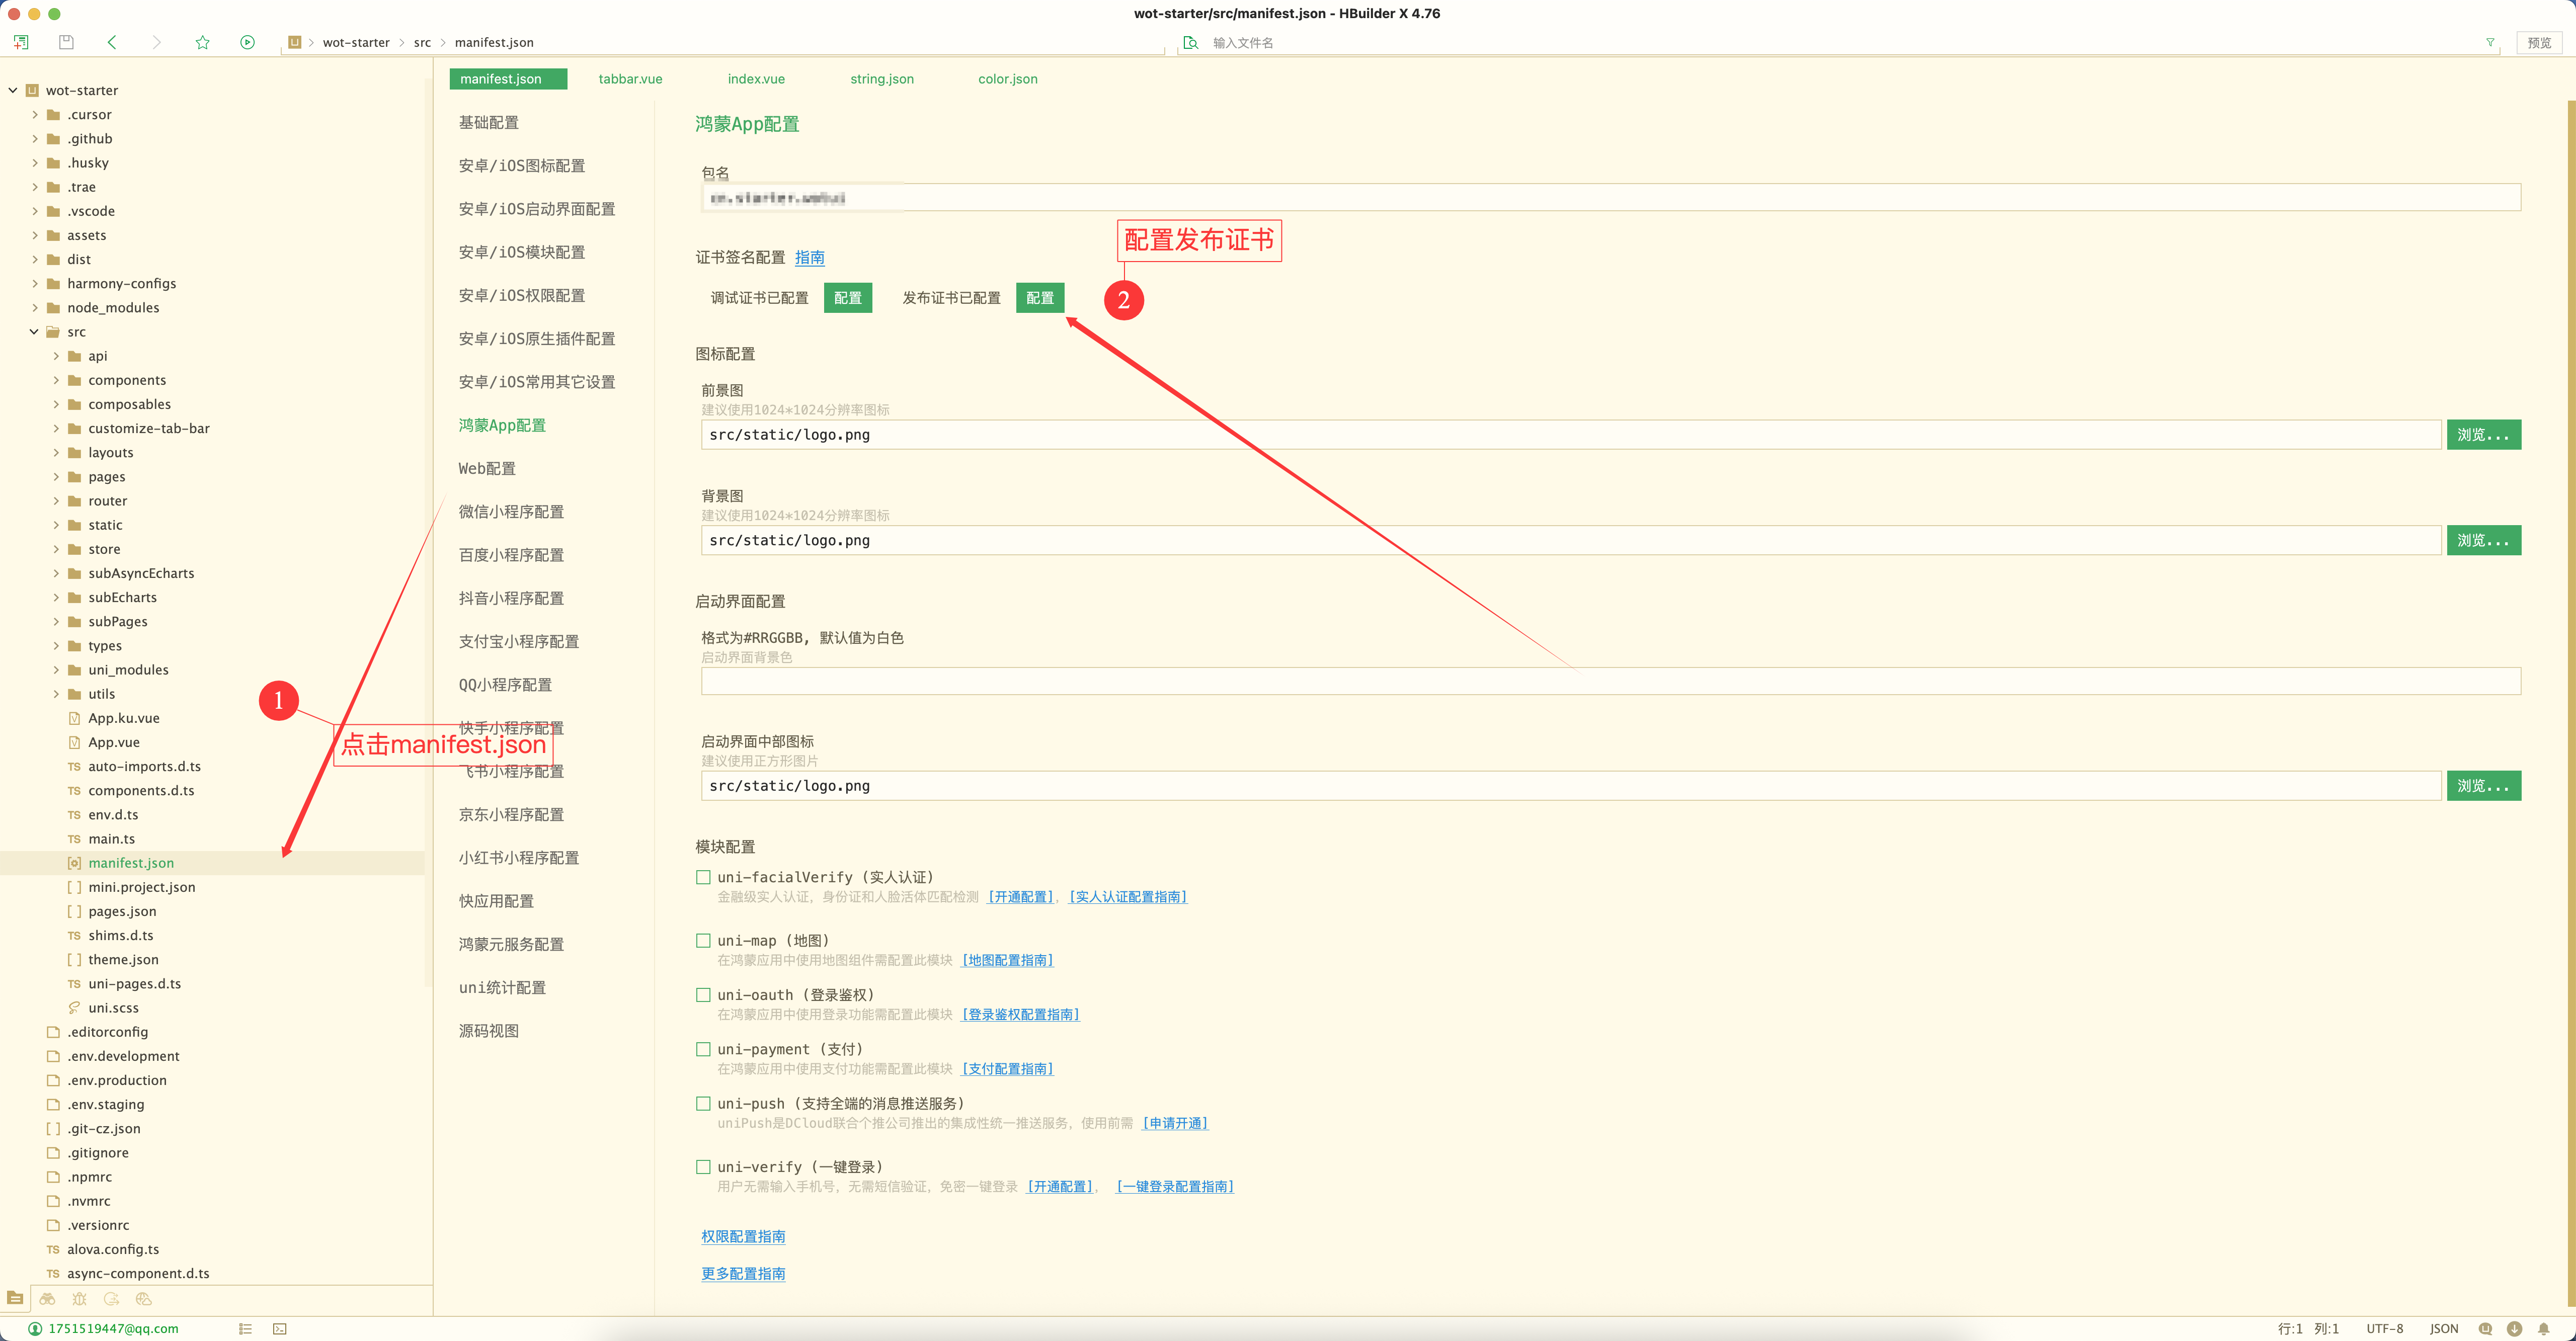Open the 微信小程序配置 section
This screenshot has width=2576, height=1341.
(x=511, y=512)
